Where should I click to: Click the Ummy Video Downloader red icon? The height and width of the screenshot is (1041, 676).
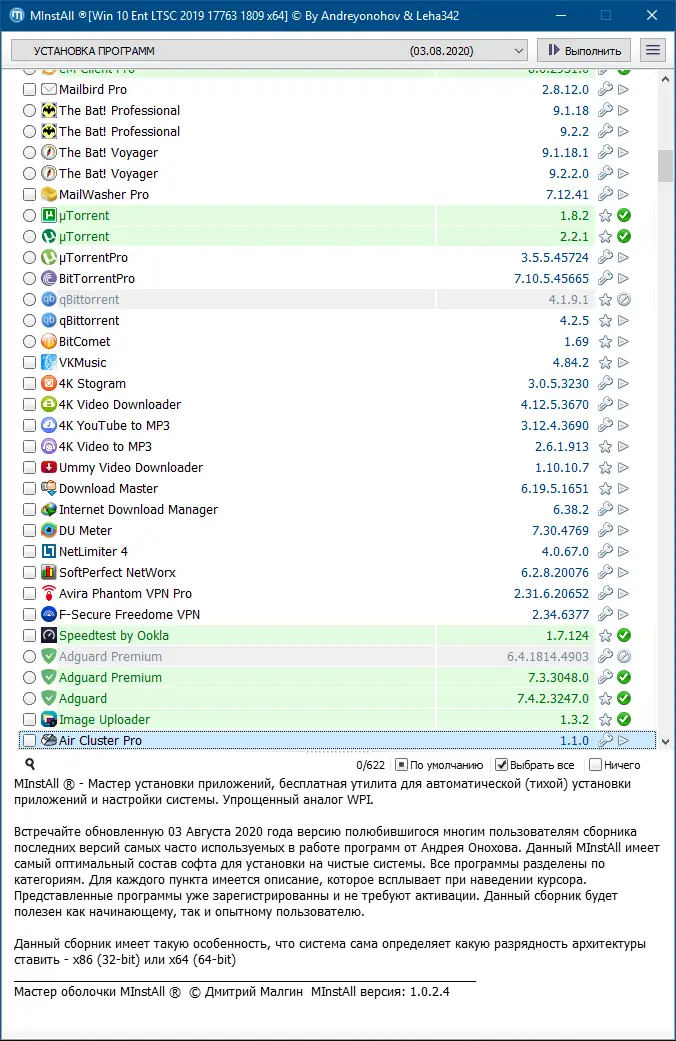[x=48, y=467]
